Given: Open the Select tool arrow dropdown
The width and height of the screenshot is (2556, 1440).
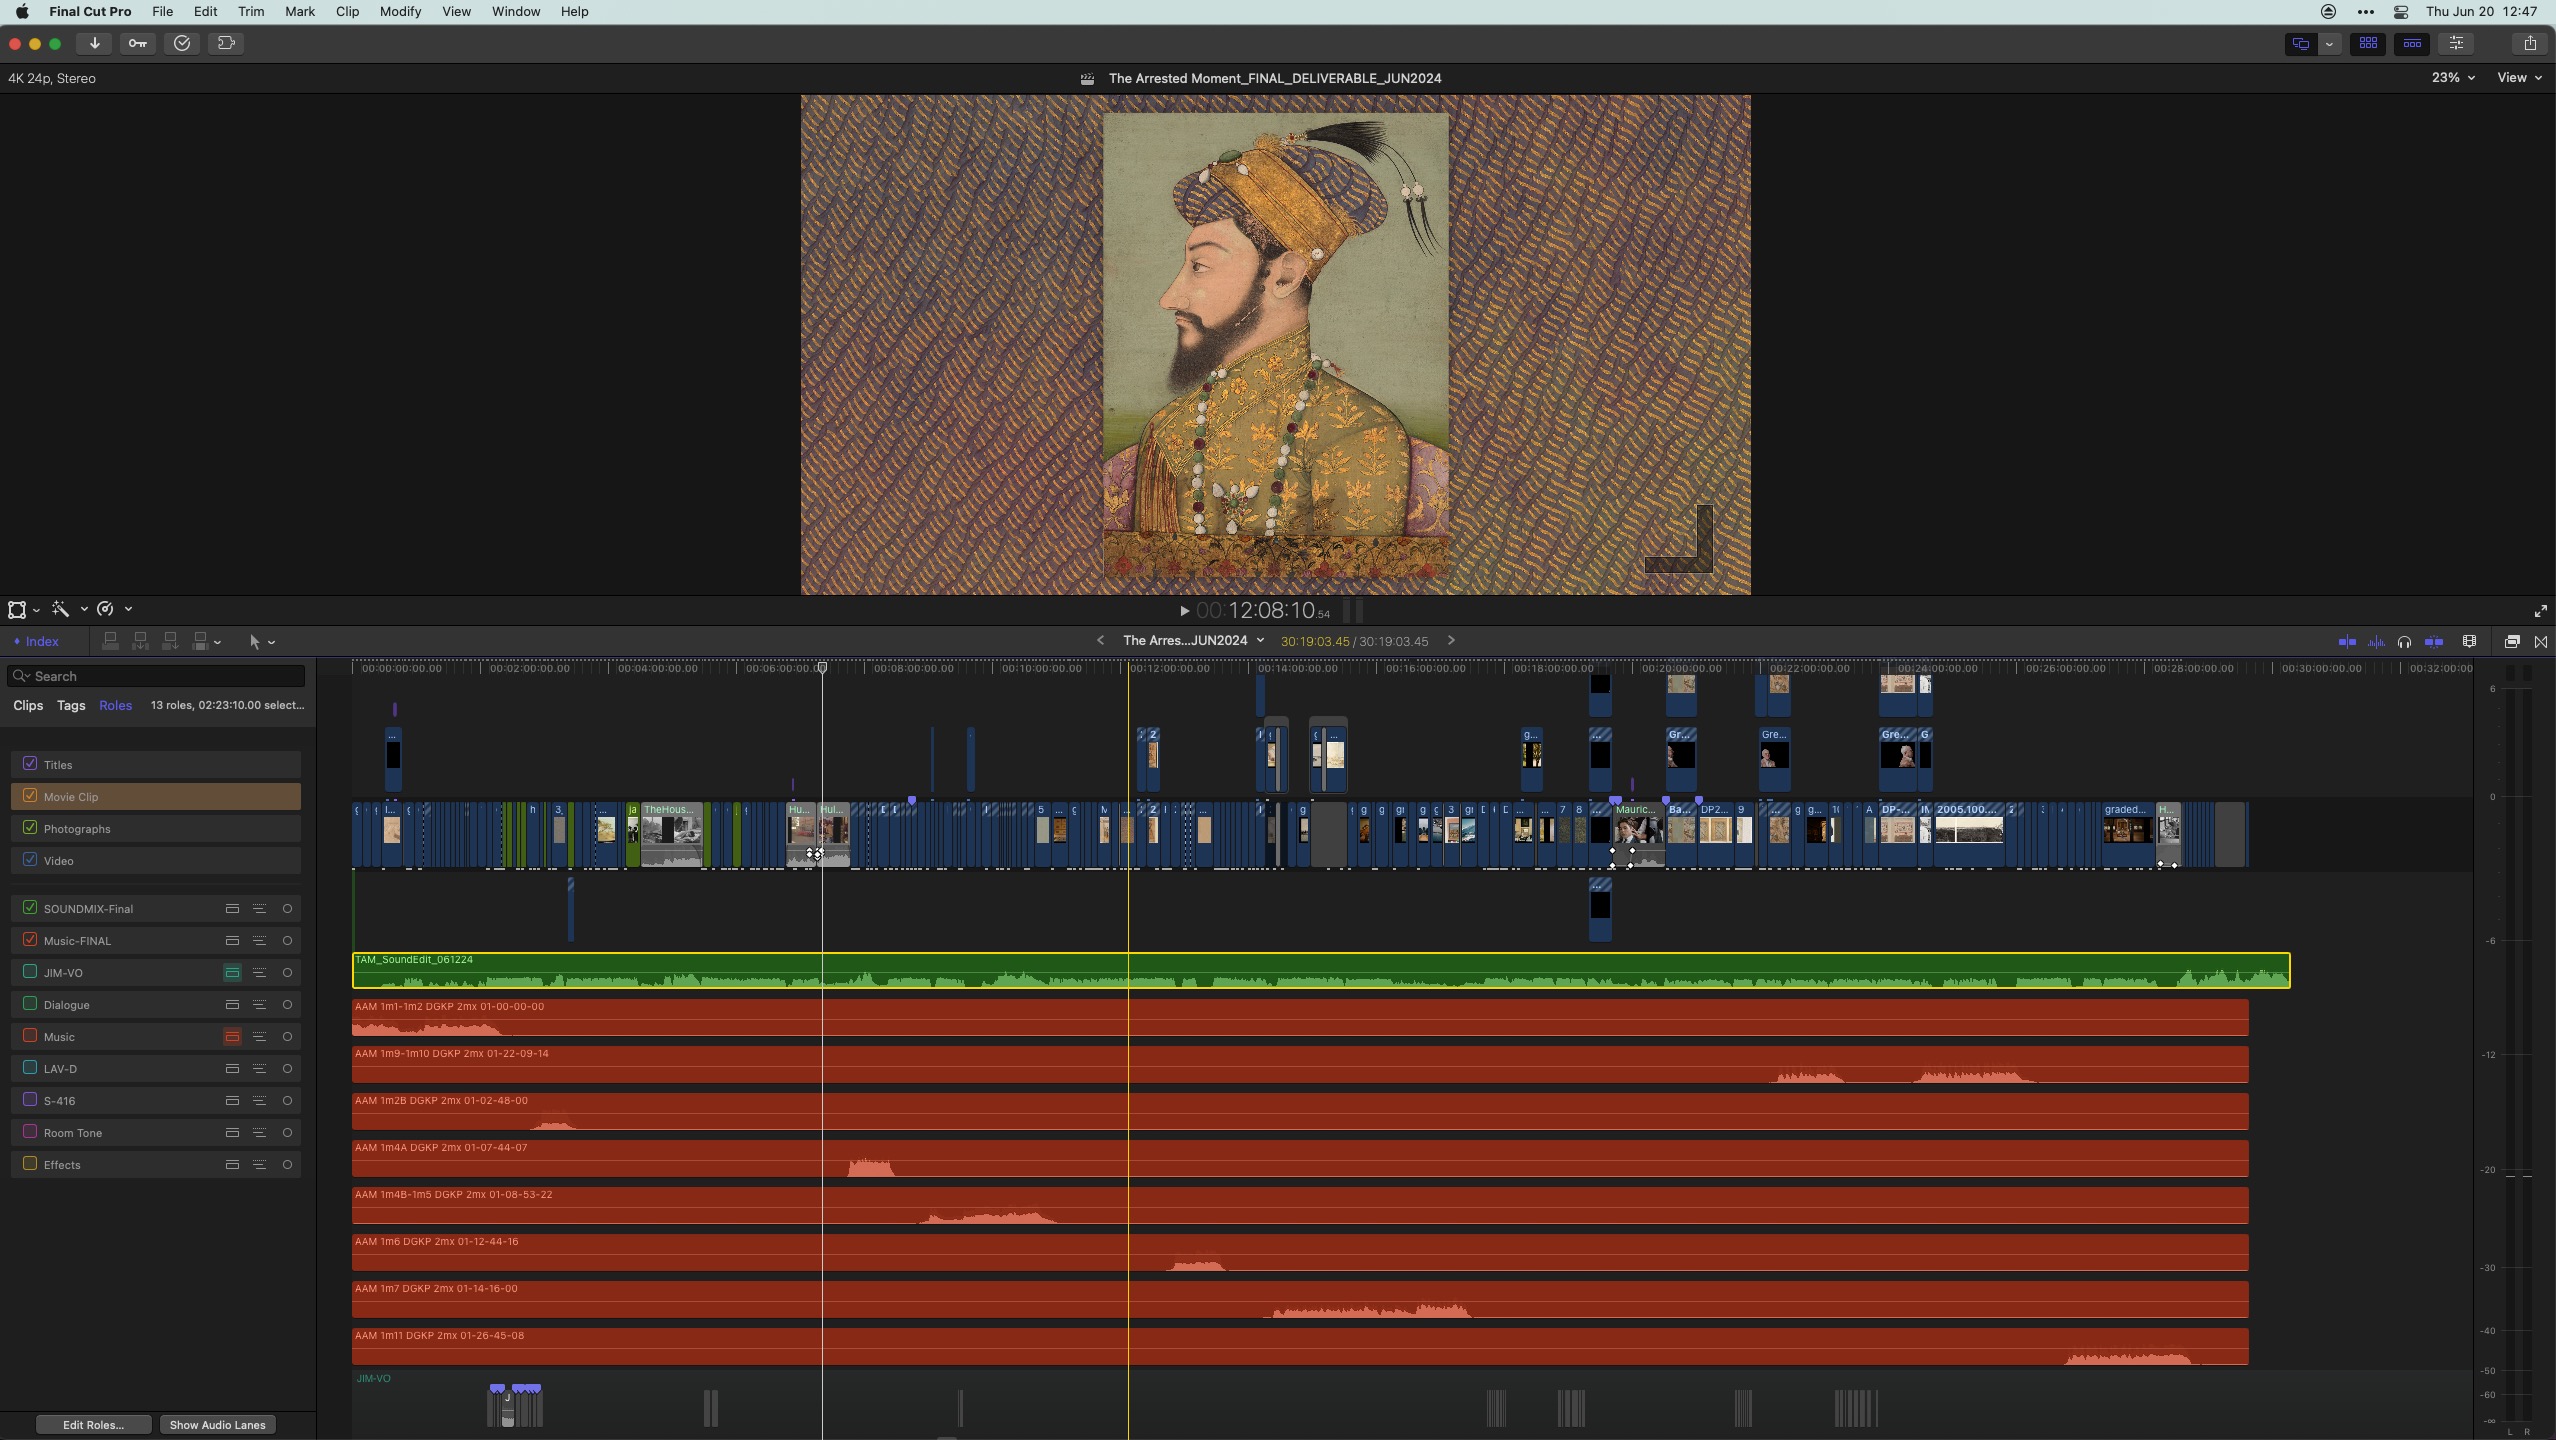Looking at the screenshot, I should pyautogui.click(x=261, y=642).
